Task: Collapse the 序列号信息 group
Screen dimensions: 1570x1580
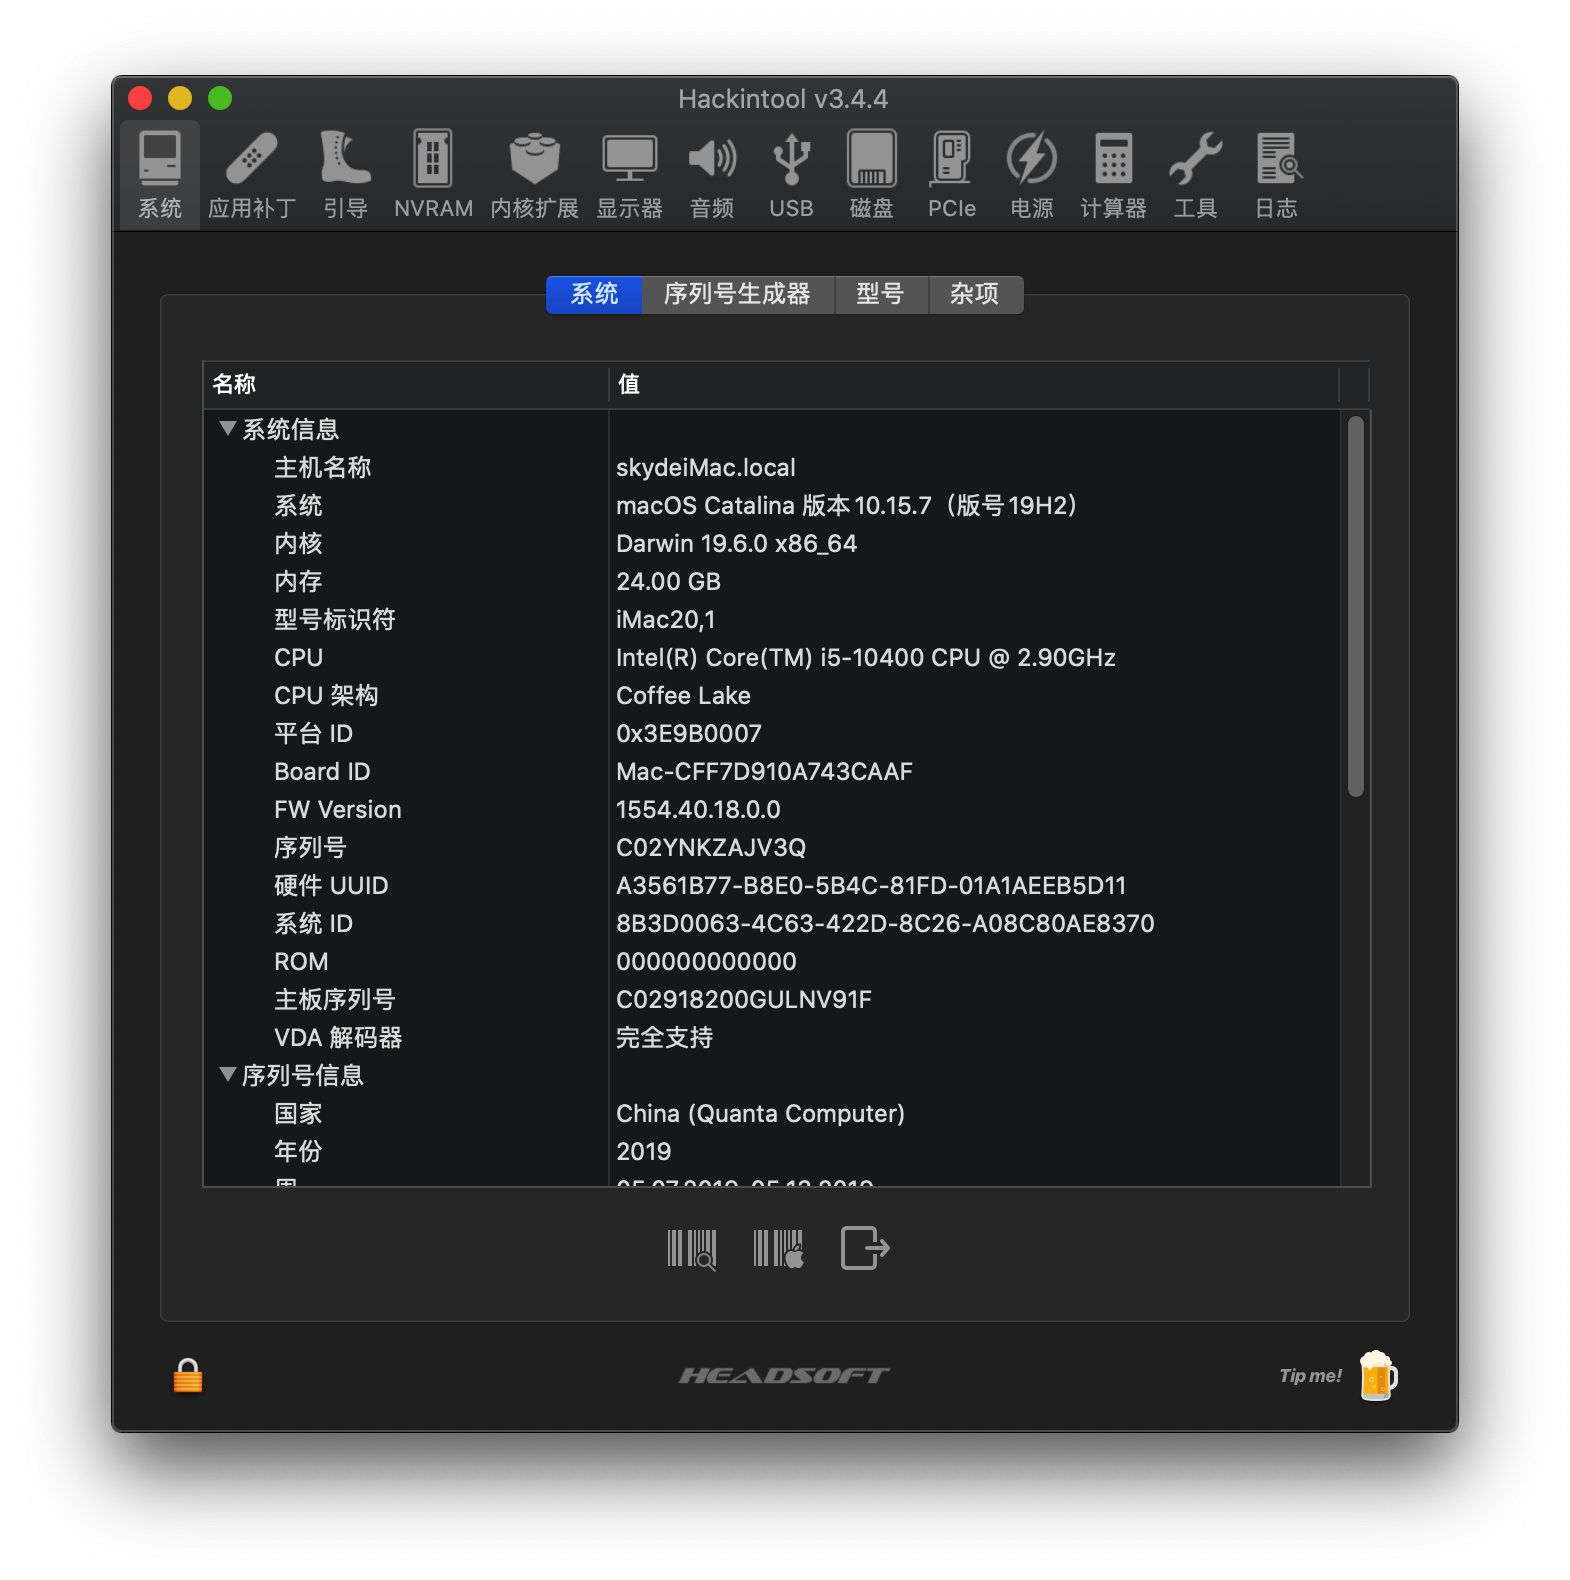Action: pos(227,1075)
